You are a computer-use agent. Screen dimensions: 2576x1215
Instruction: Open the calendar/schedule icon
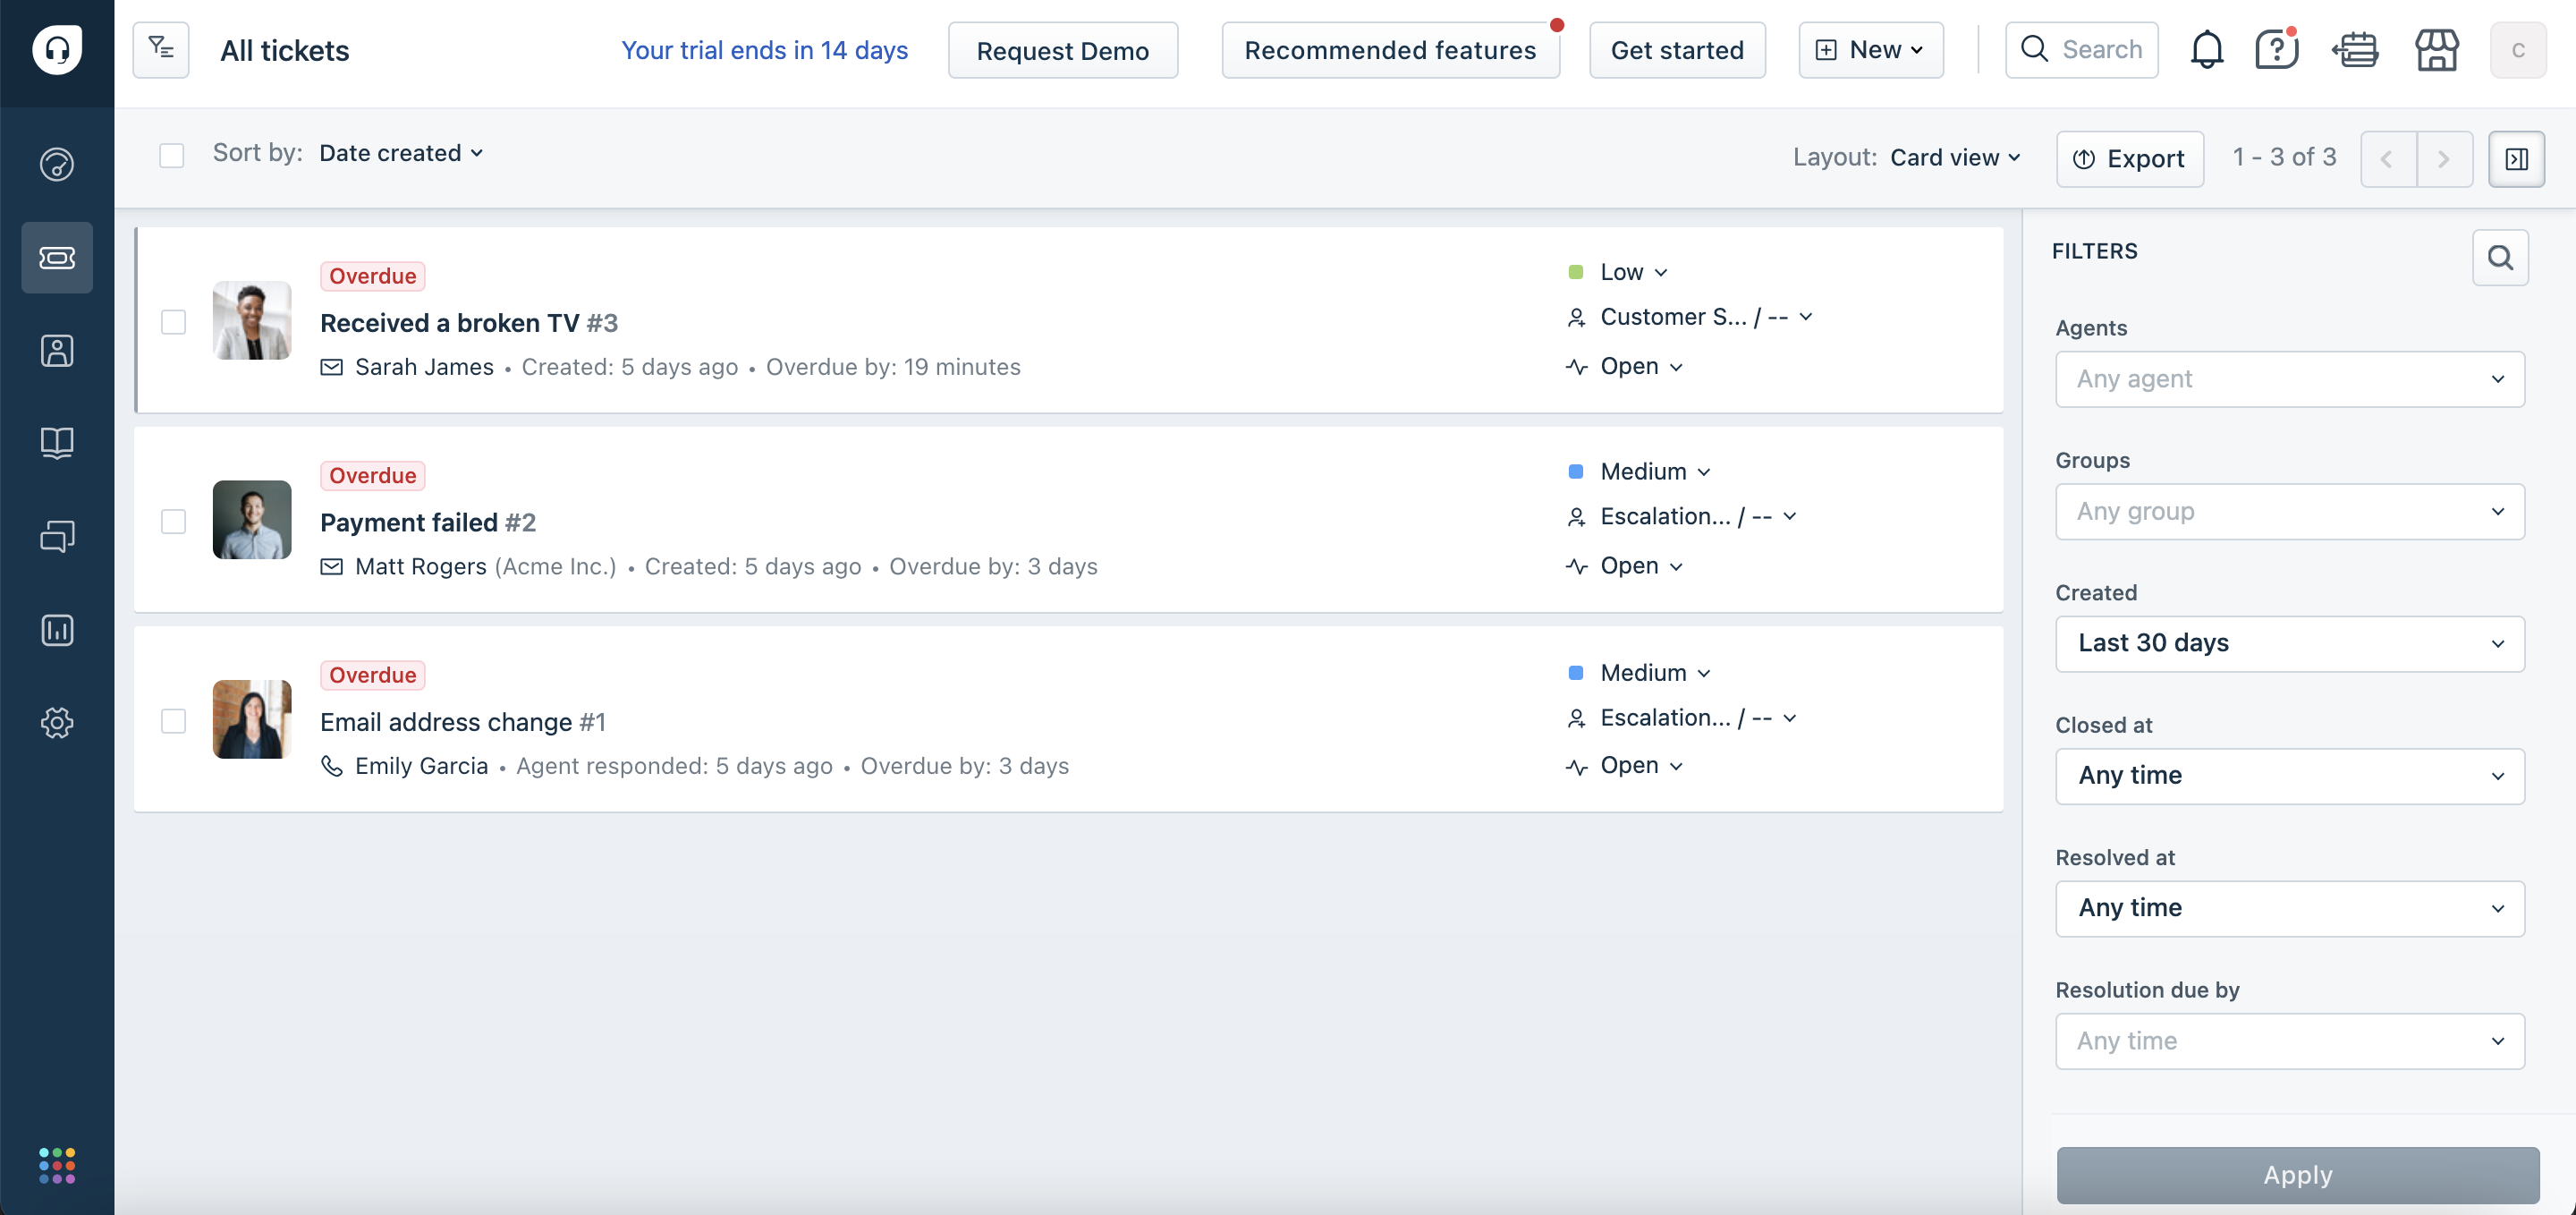(2356, 49)
